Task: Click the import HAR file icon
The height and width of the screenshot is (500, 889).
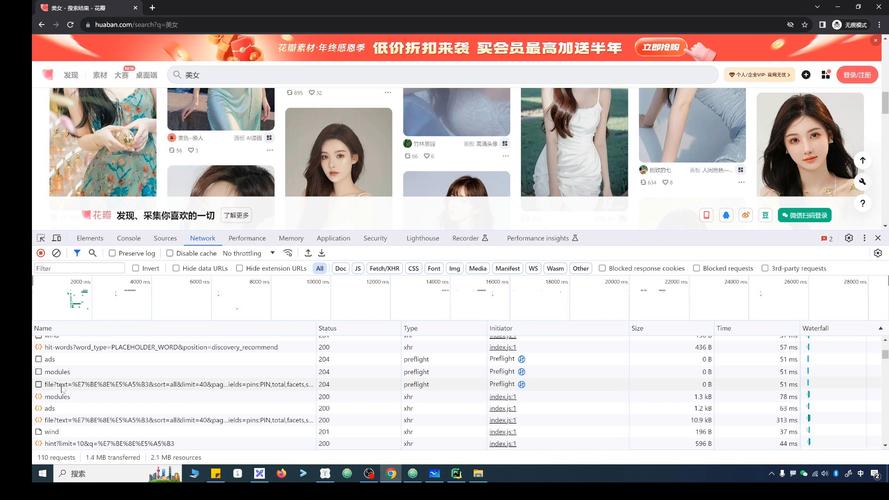Action: (x=308, y=253)
